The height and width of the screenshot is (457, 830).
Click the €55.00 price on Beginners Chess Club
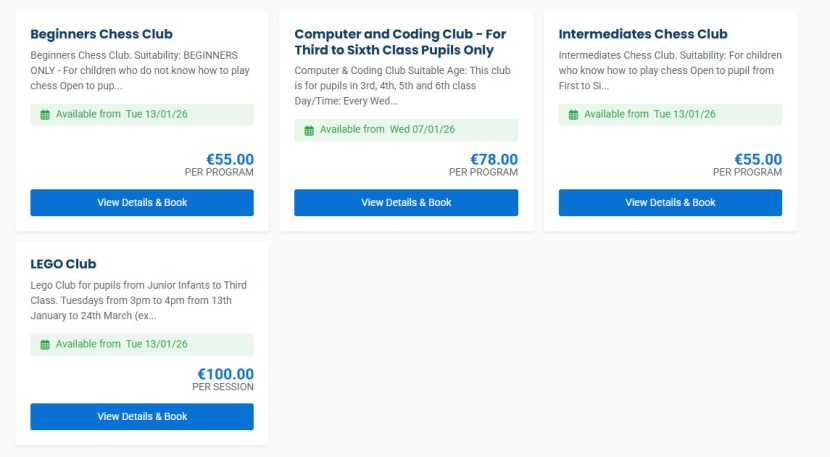[x=230, y=160]
